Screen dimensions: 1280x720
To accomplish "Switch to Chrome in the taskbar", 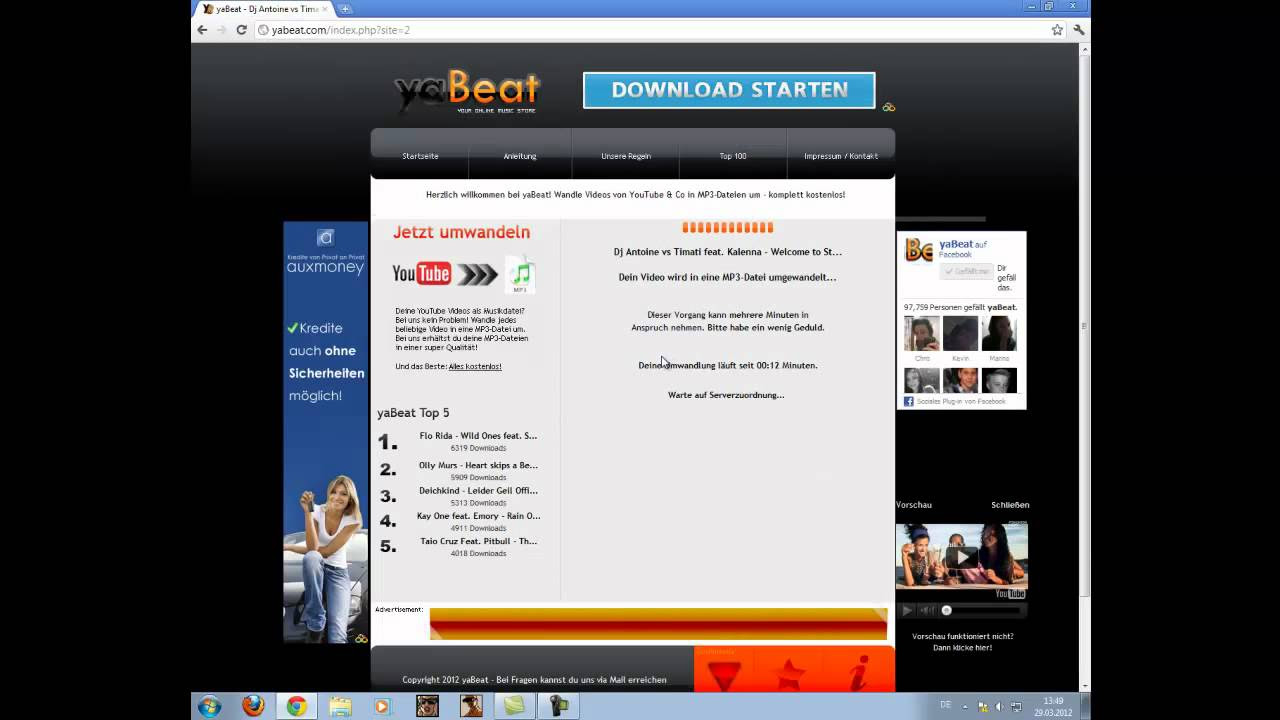I will coord(297,706).
